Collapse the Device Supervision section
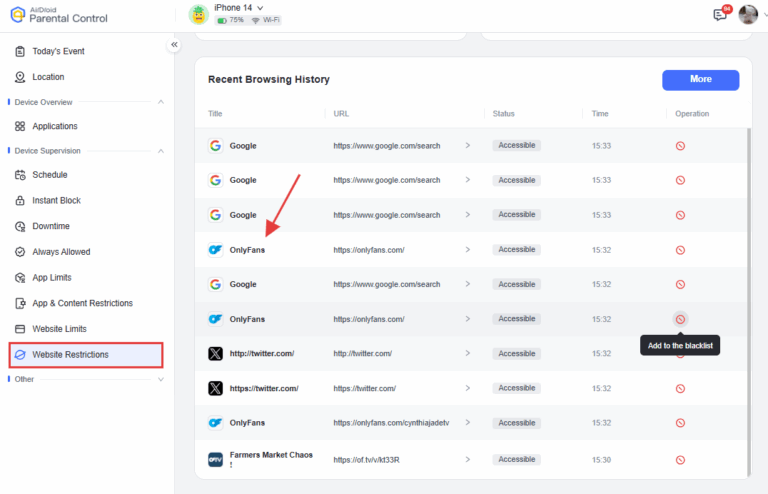The width and height of the screenshot is (768, 494). (x=161, y=151)
